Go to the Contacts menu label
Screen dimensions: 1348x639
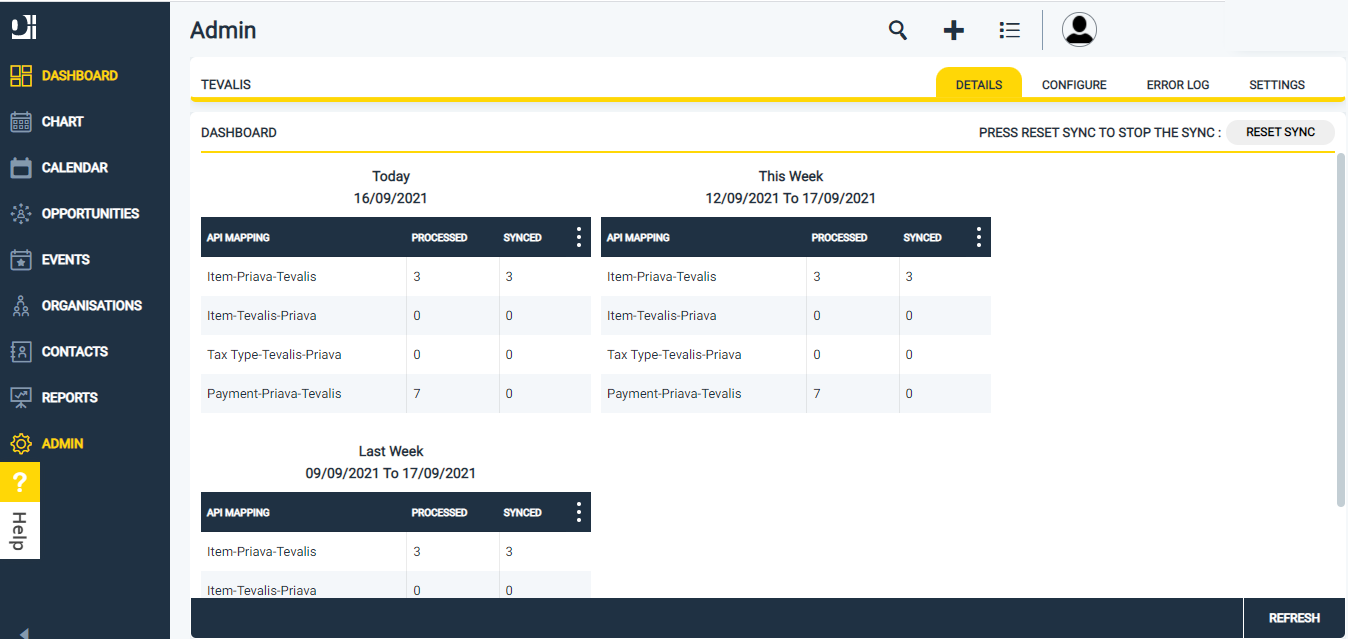pos(75,352)
